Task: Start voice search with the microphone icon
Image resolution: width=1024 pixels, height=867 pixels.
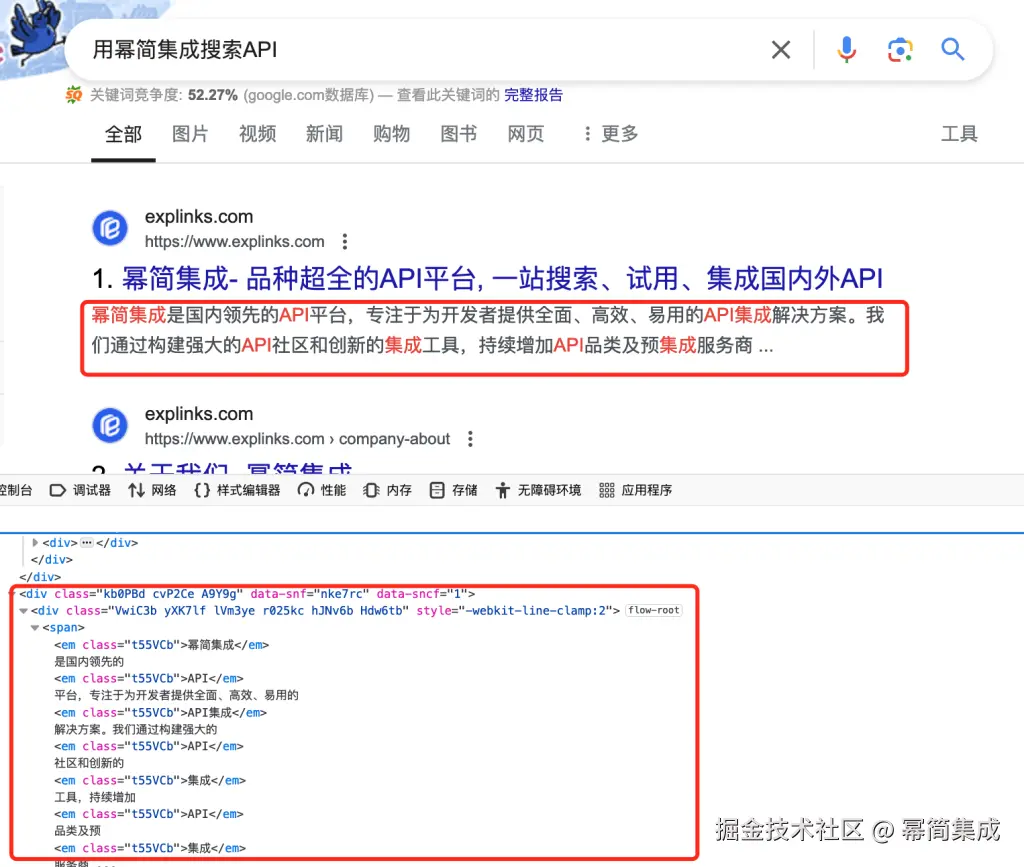Action: 846,50
